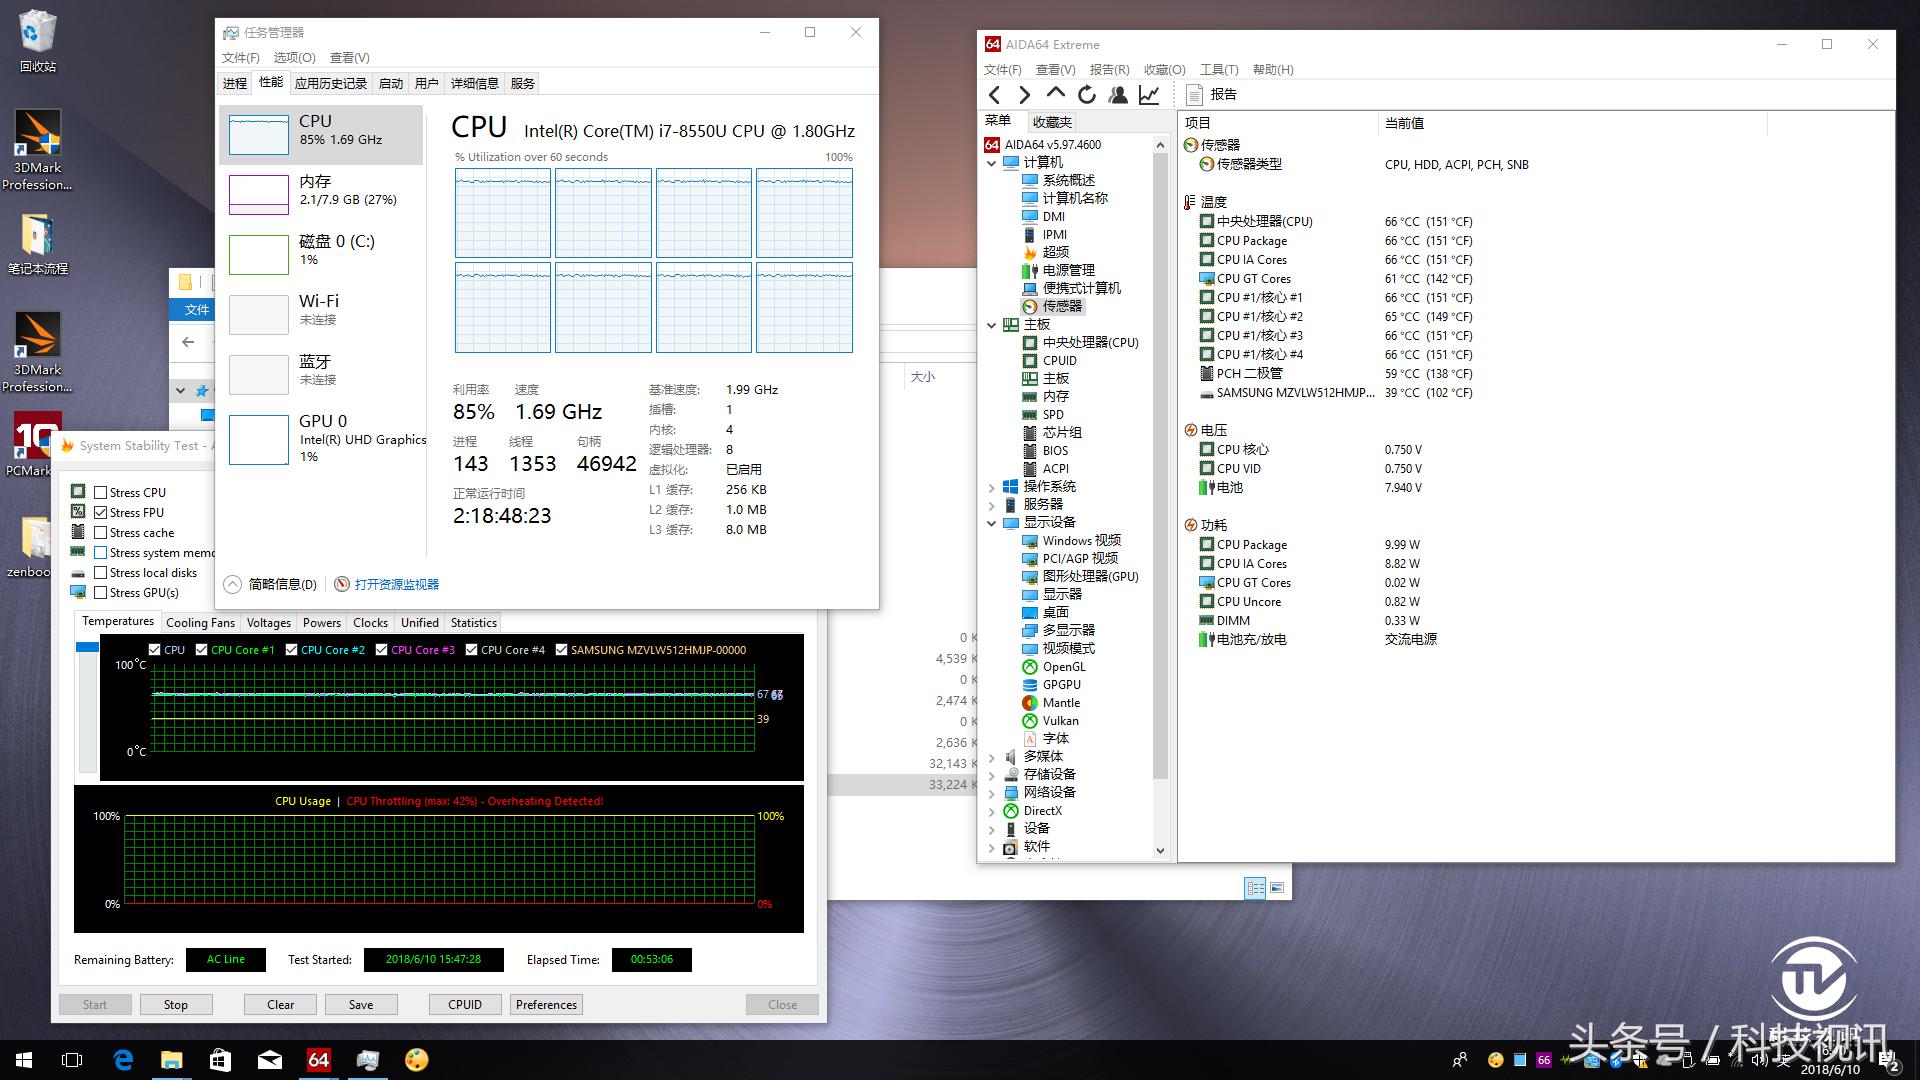Enable Stress CPU checkbox
The width and height of the screenshot is (1920, 1080).
click(x=101, y=492)
